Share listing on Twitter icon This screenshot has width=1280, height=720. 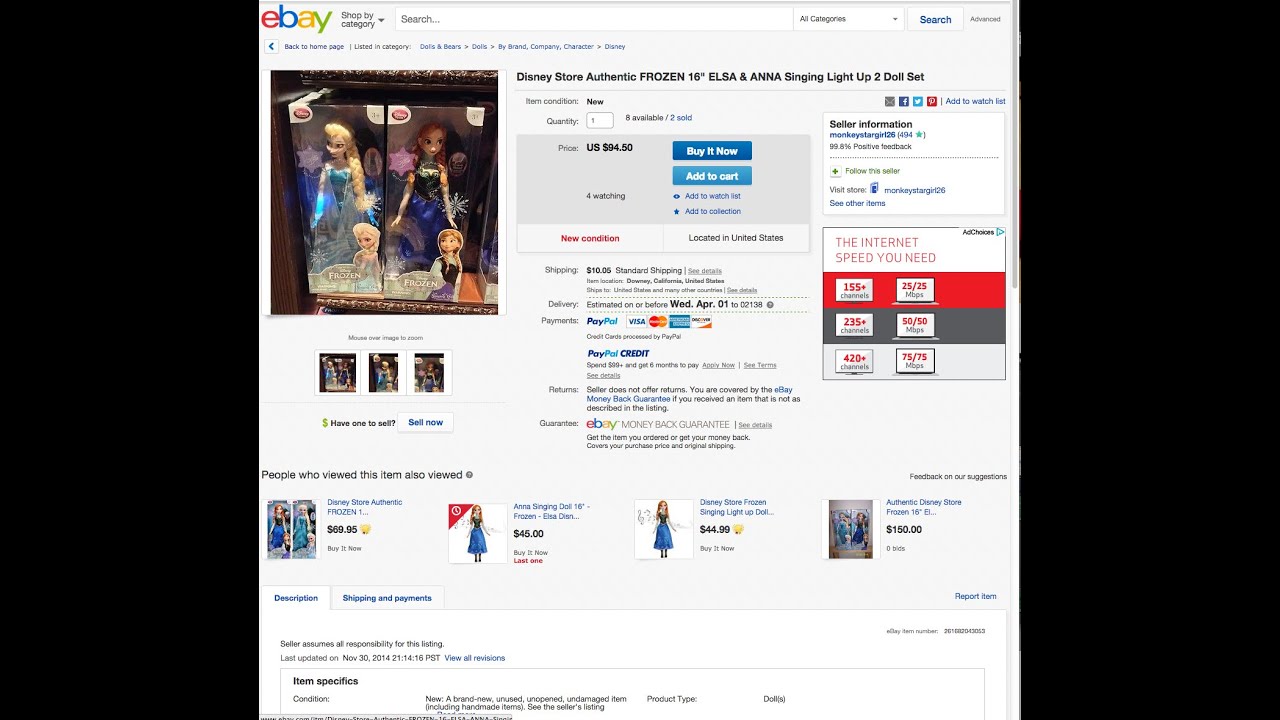click(x=918, y=101)
